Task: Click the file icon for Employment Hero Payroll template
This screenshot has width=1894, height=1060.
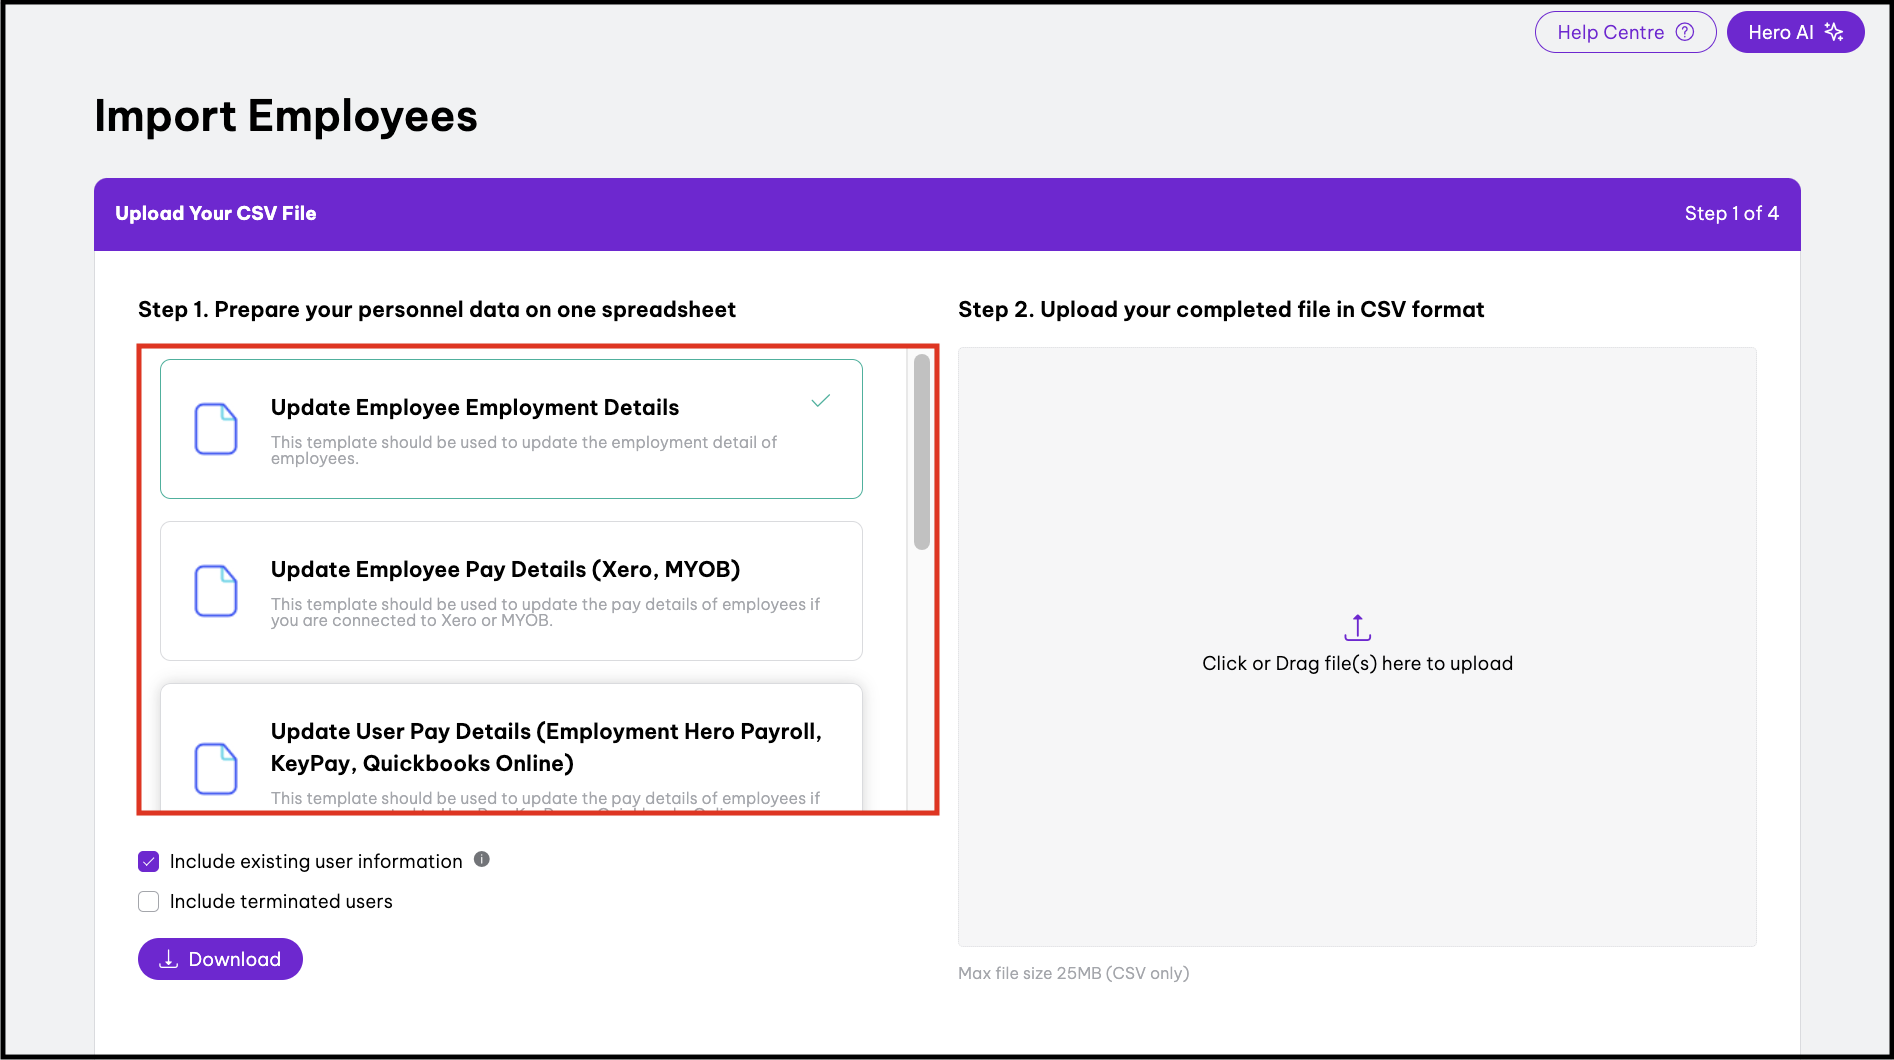Action: (215, 768)
